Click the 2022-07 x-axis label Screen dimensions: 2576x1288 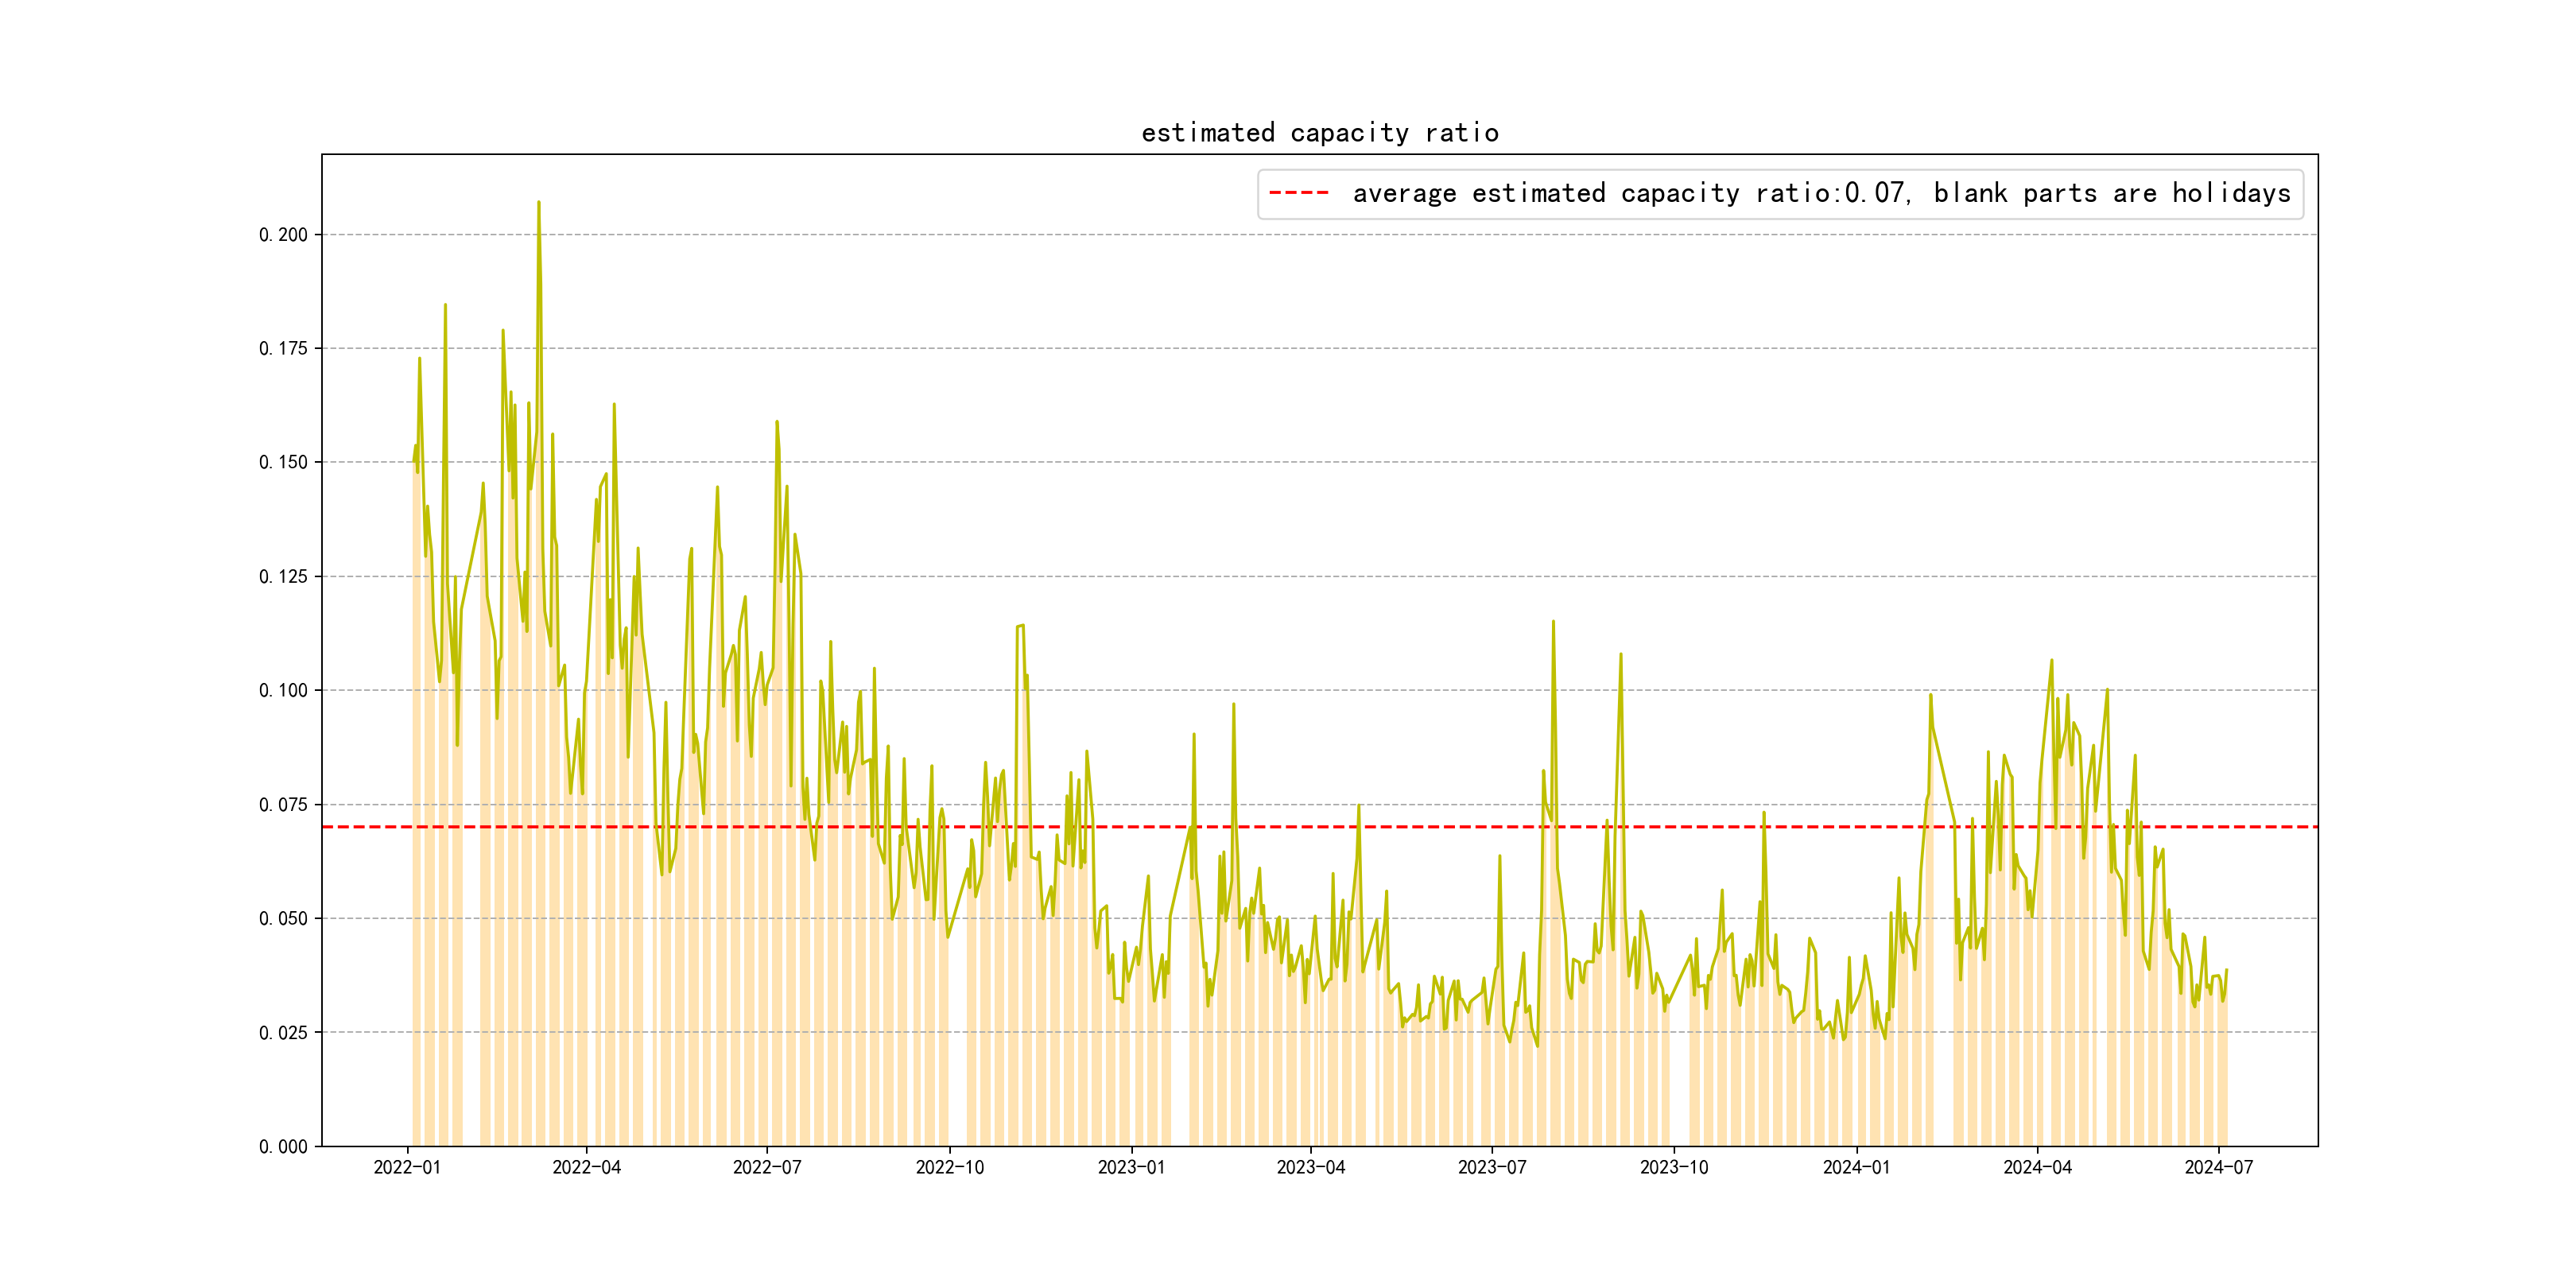pyautogui.click(x=767, y=1167)
